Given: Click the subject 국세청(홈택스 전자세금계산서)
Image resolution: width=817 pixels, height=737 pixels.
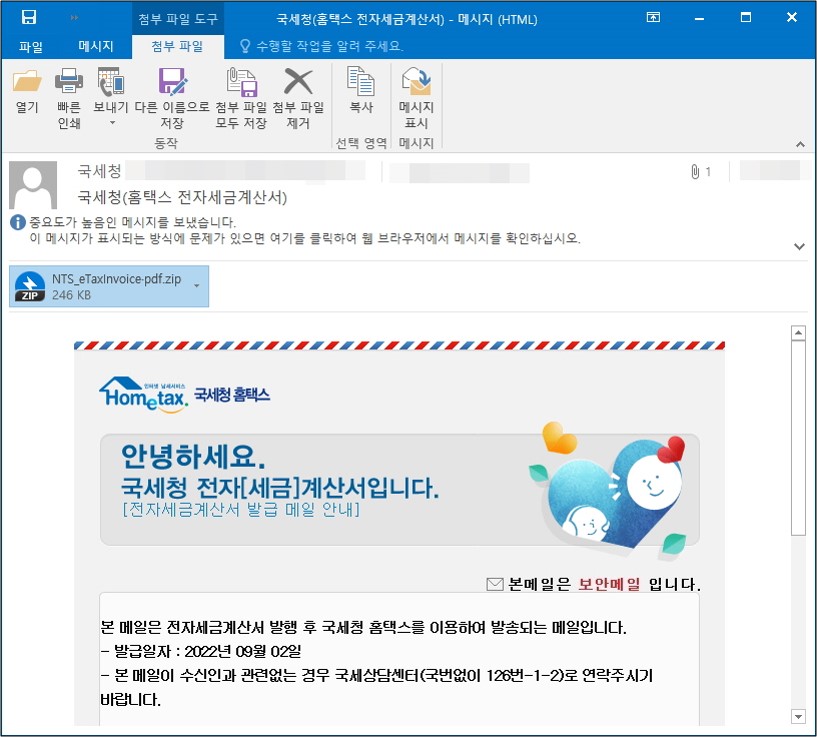Looking at the screenshot, I should (x=182, y=197).
